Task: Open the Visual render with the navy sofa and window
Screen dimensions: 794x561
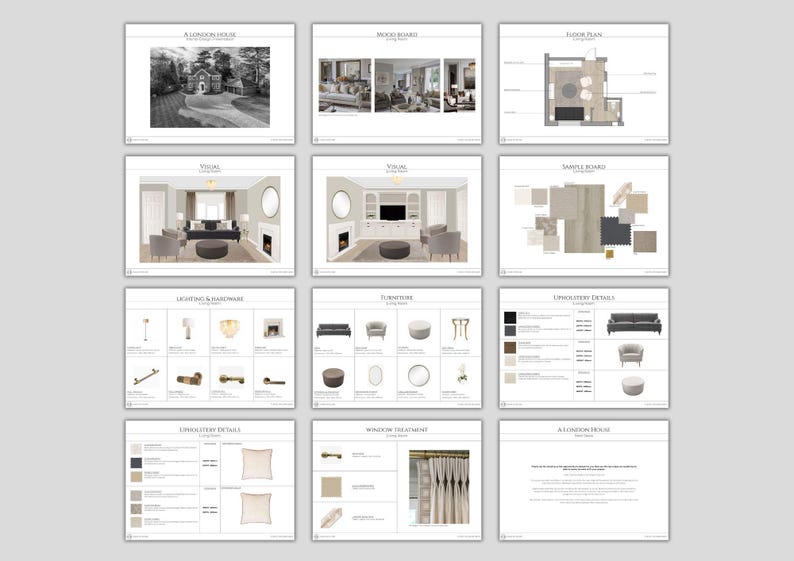Action: click(210, 219)
